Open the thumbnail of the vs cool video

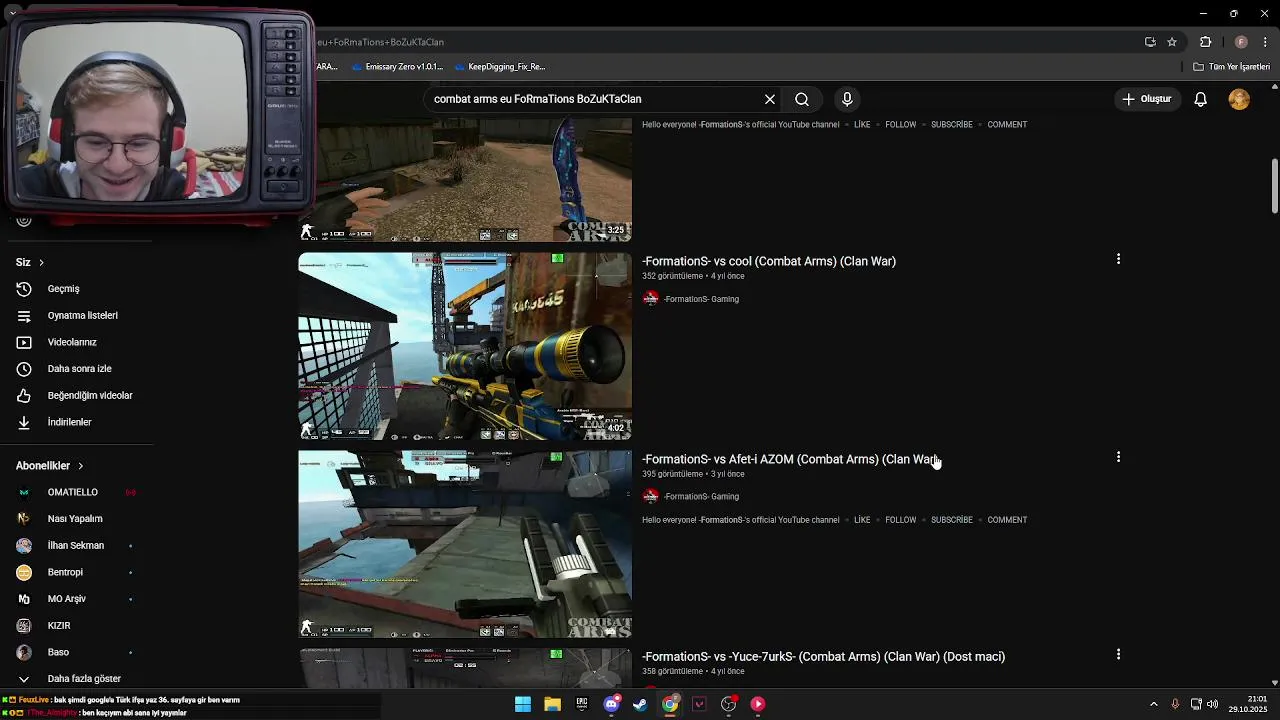(465, 346)
